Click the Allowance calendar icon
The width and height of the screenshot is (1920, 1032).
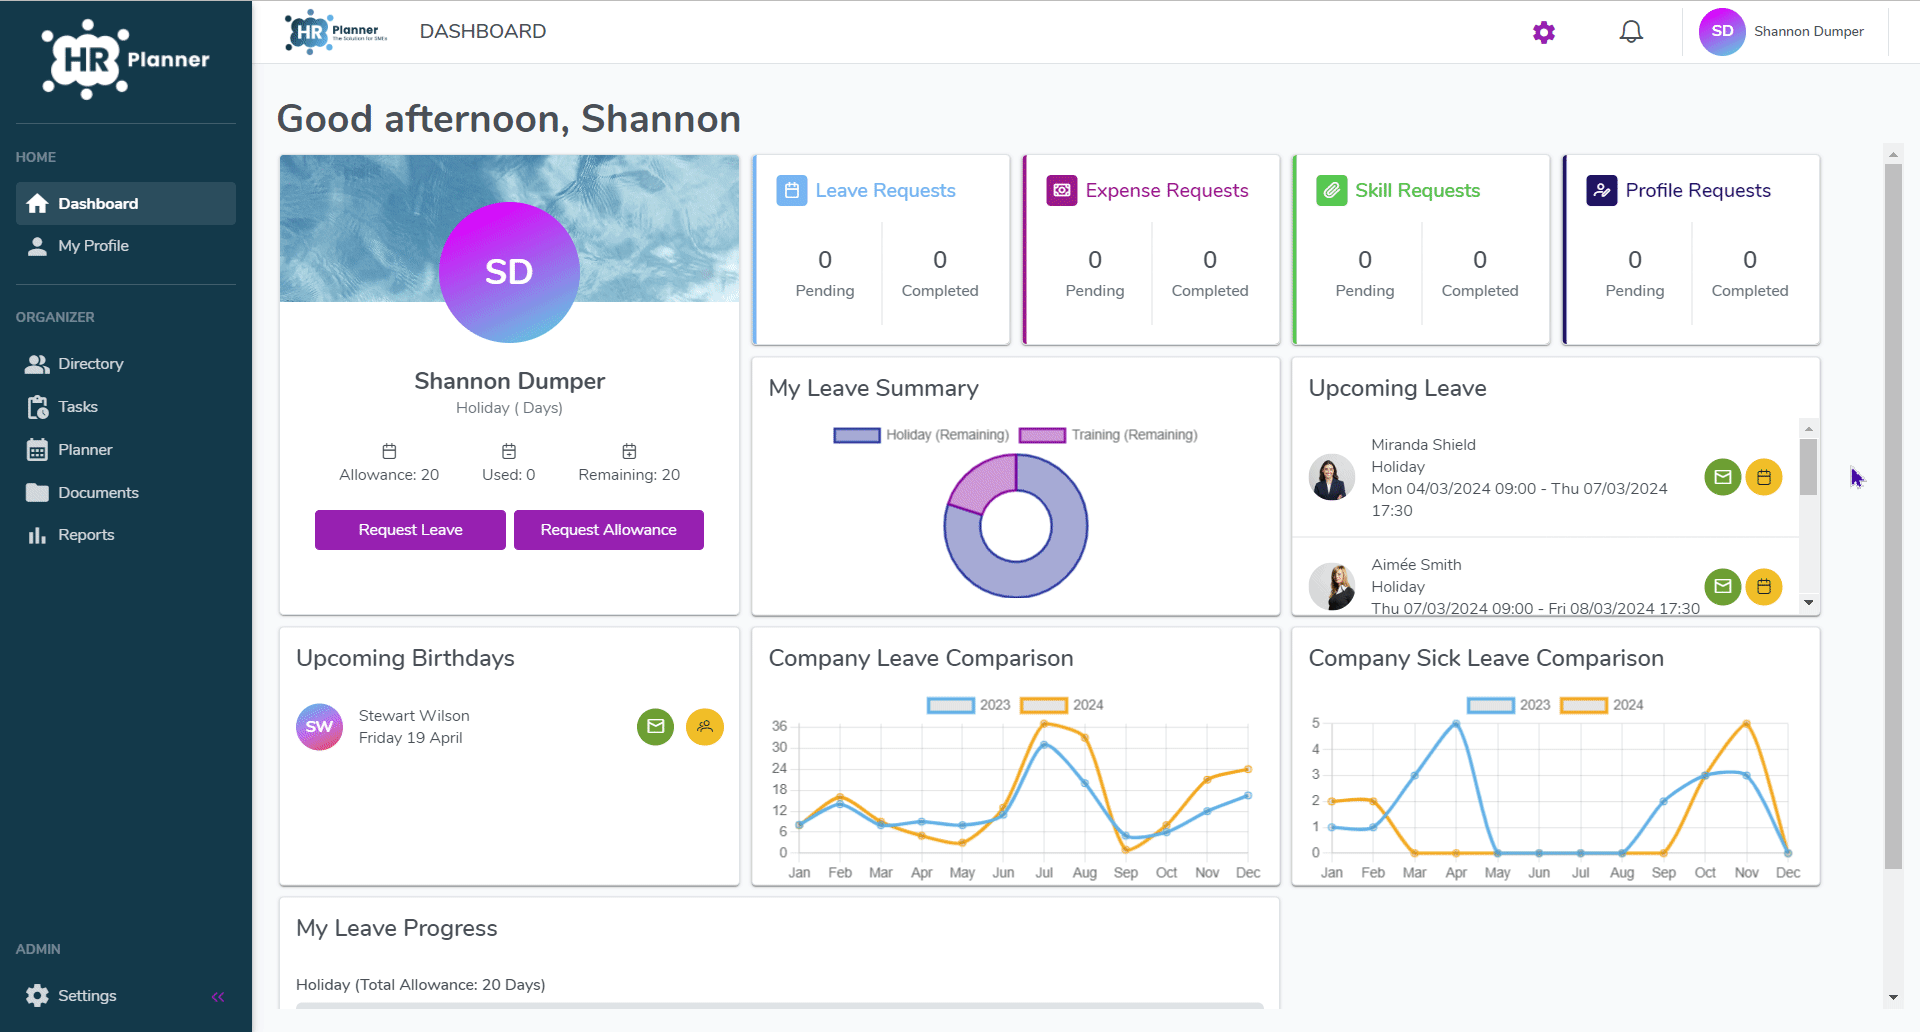pos(390,451)
